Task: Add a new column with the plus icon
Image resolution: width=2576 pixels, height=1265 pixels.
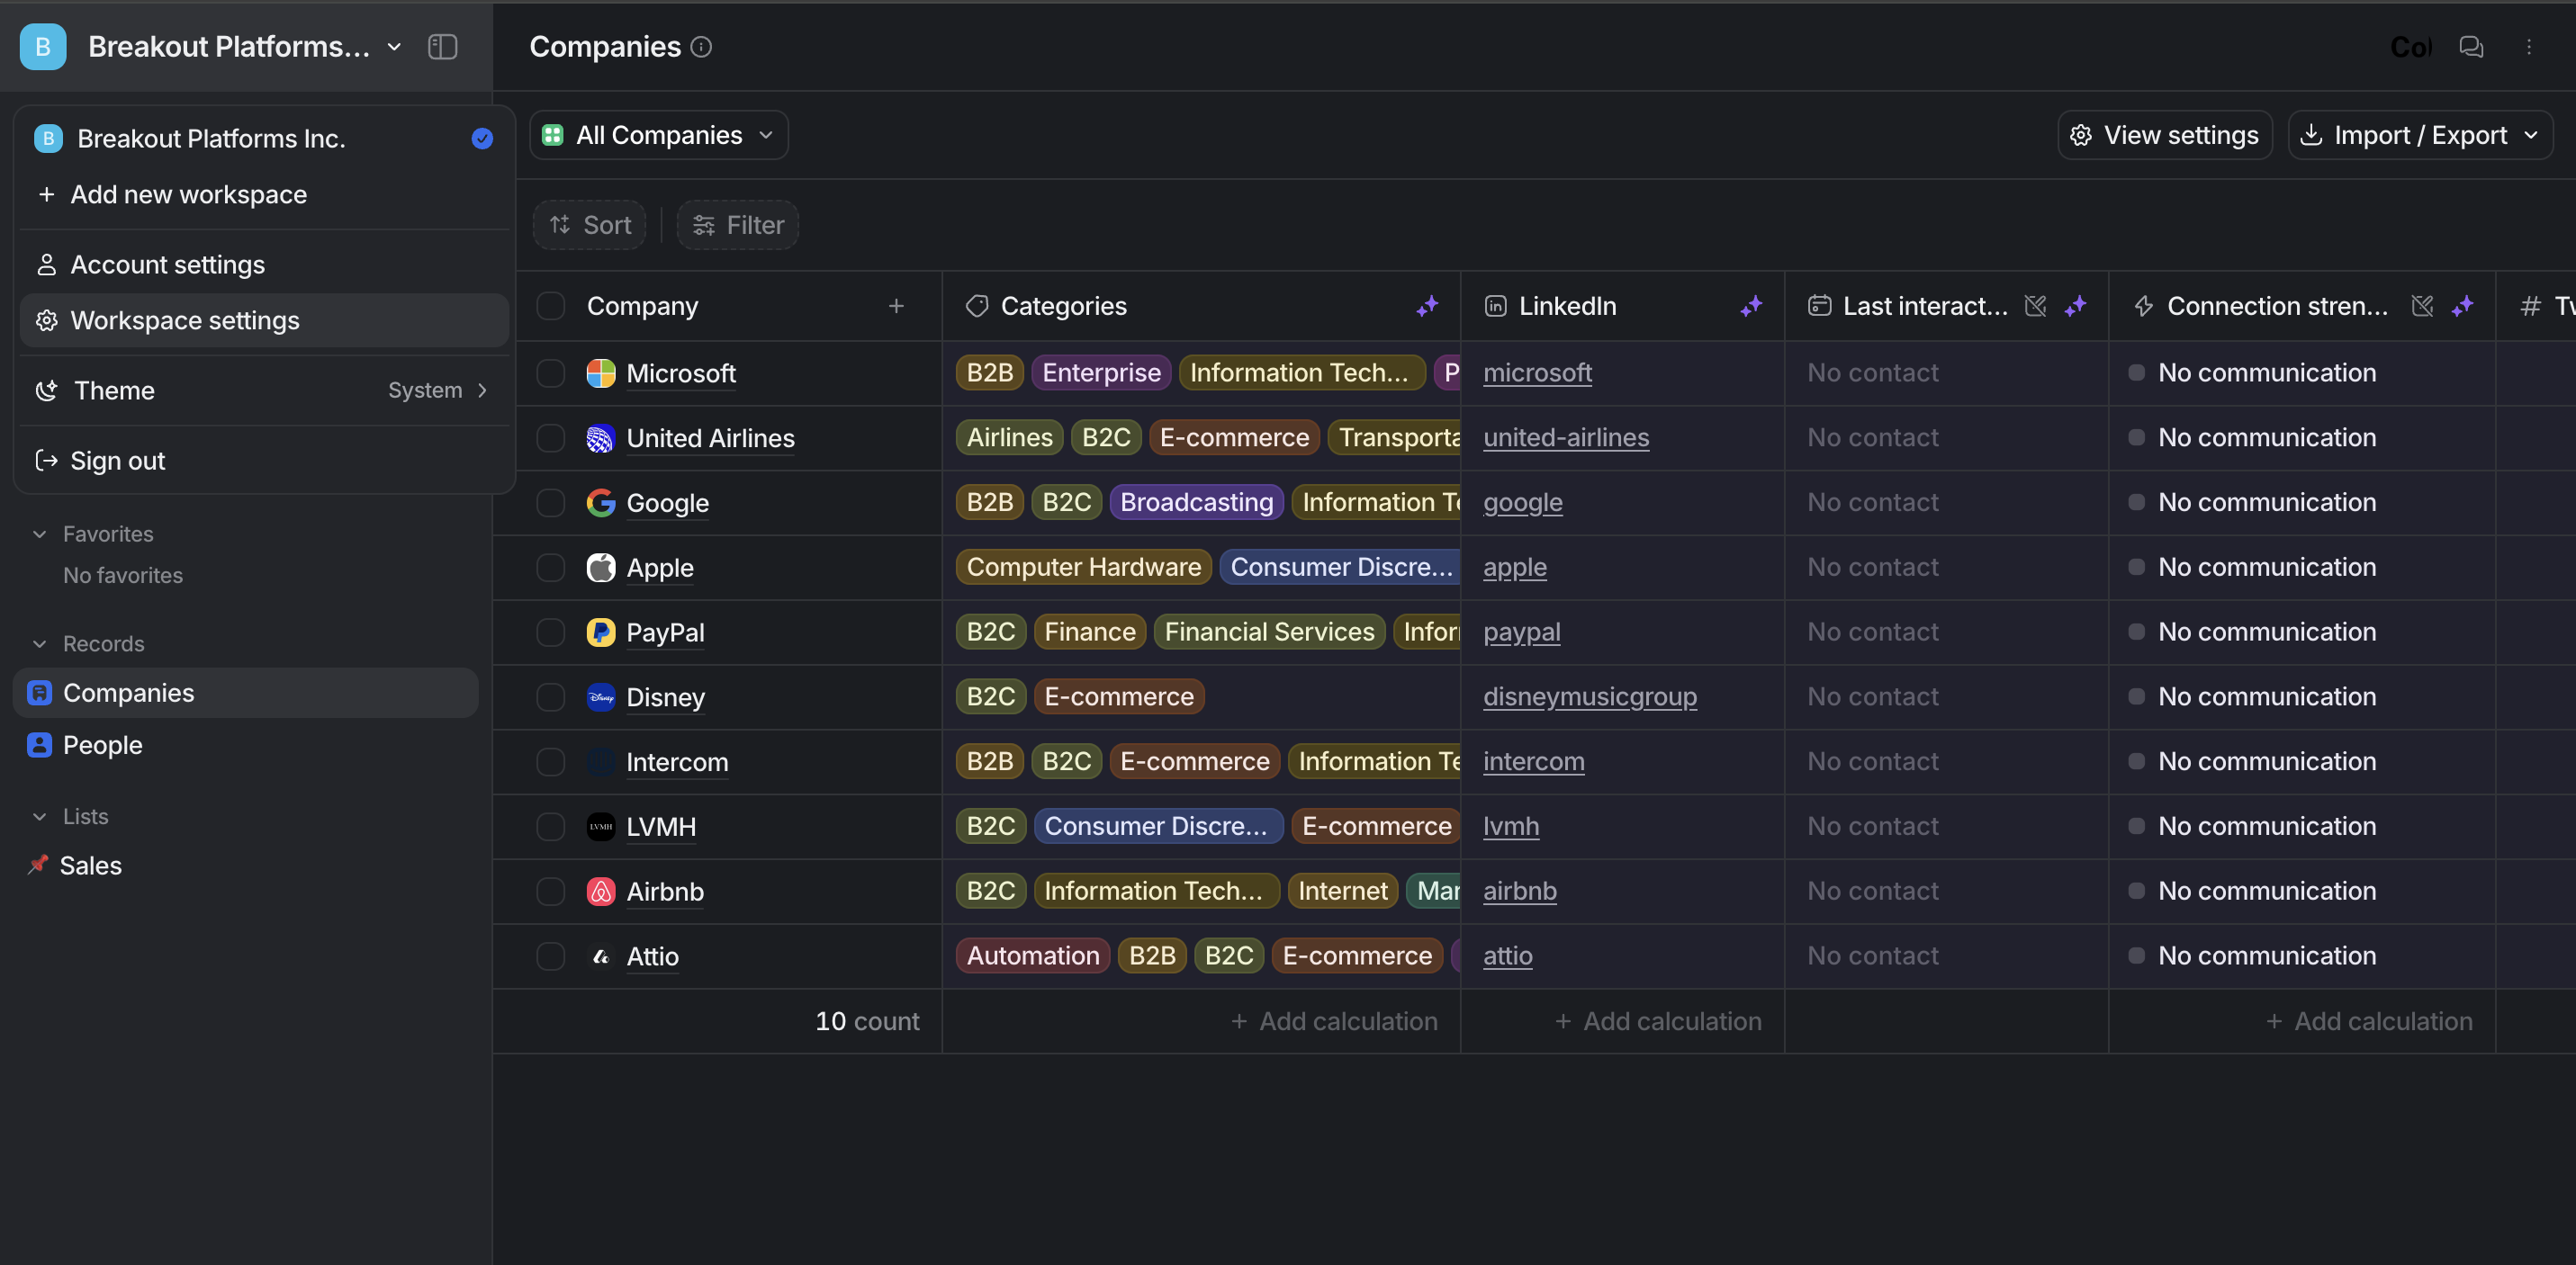Action: 895,306
